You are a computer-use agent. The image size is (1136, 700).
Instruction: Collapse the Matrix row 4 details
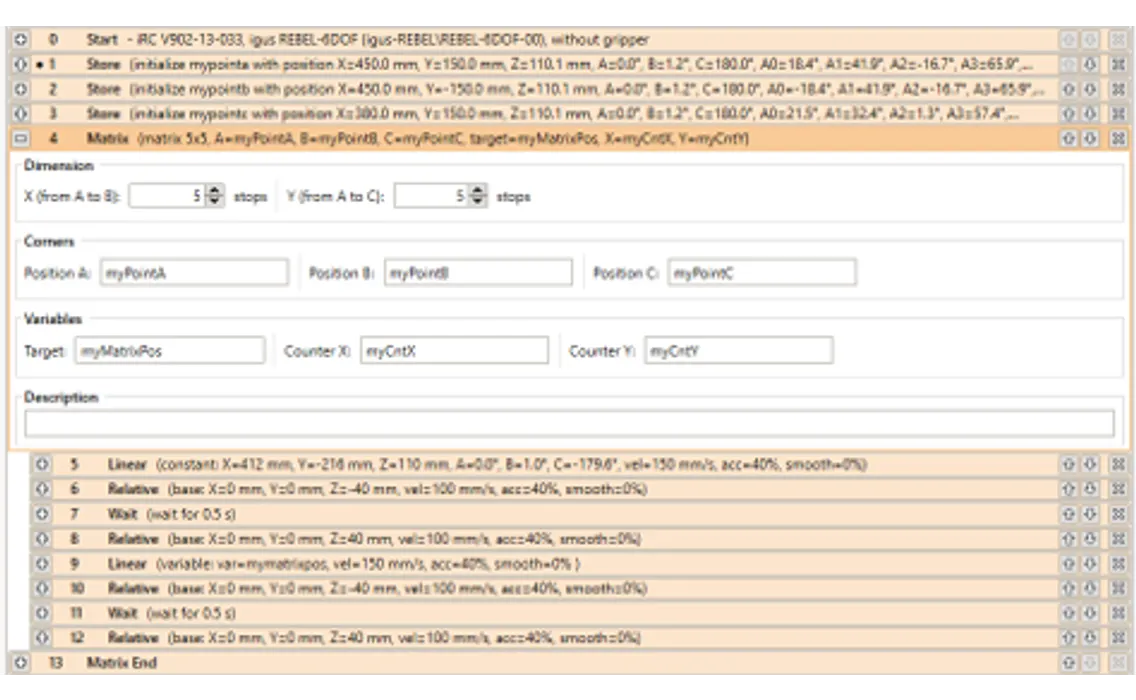tap(21, 138)
